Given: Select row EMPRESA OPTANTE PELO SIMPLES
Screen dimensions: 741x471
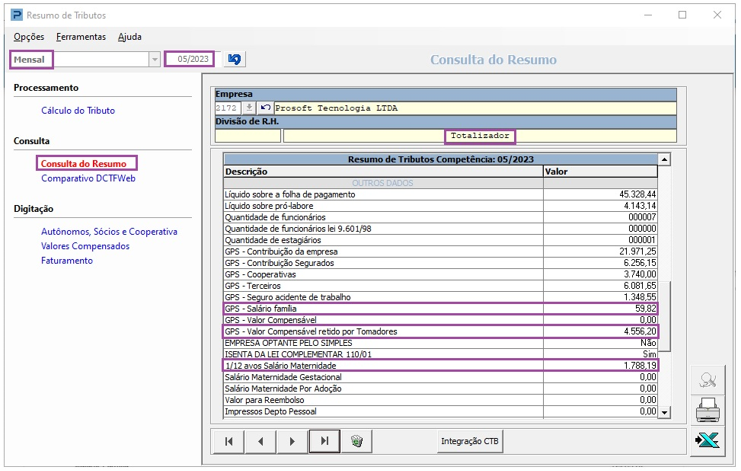Looking at the screenshot, I should 440,343.
